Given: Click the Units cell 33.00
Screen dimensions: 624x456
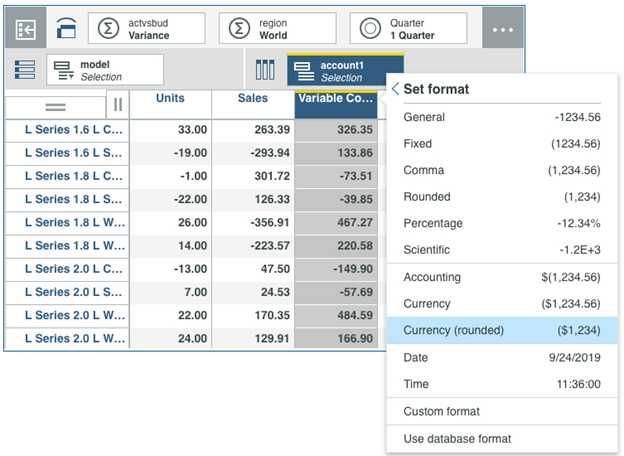Looking at the screenshot, I should point(170,130).
